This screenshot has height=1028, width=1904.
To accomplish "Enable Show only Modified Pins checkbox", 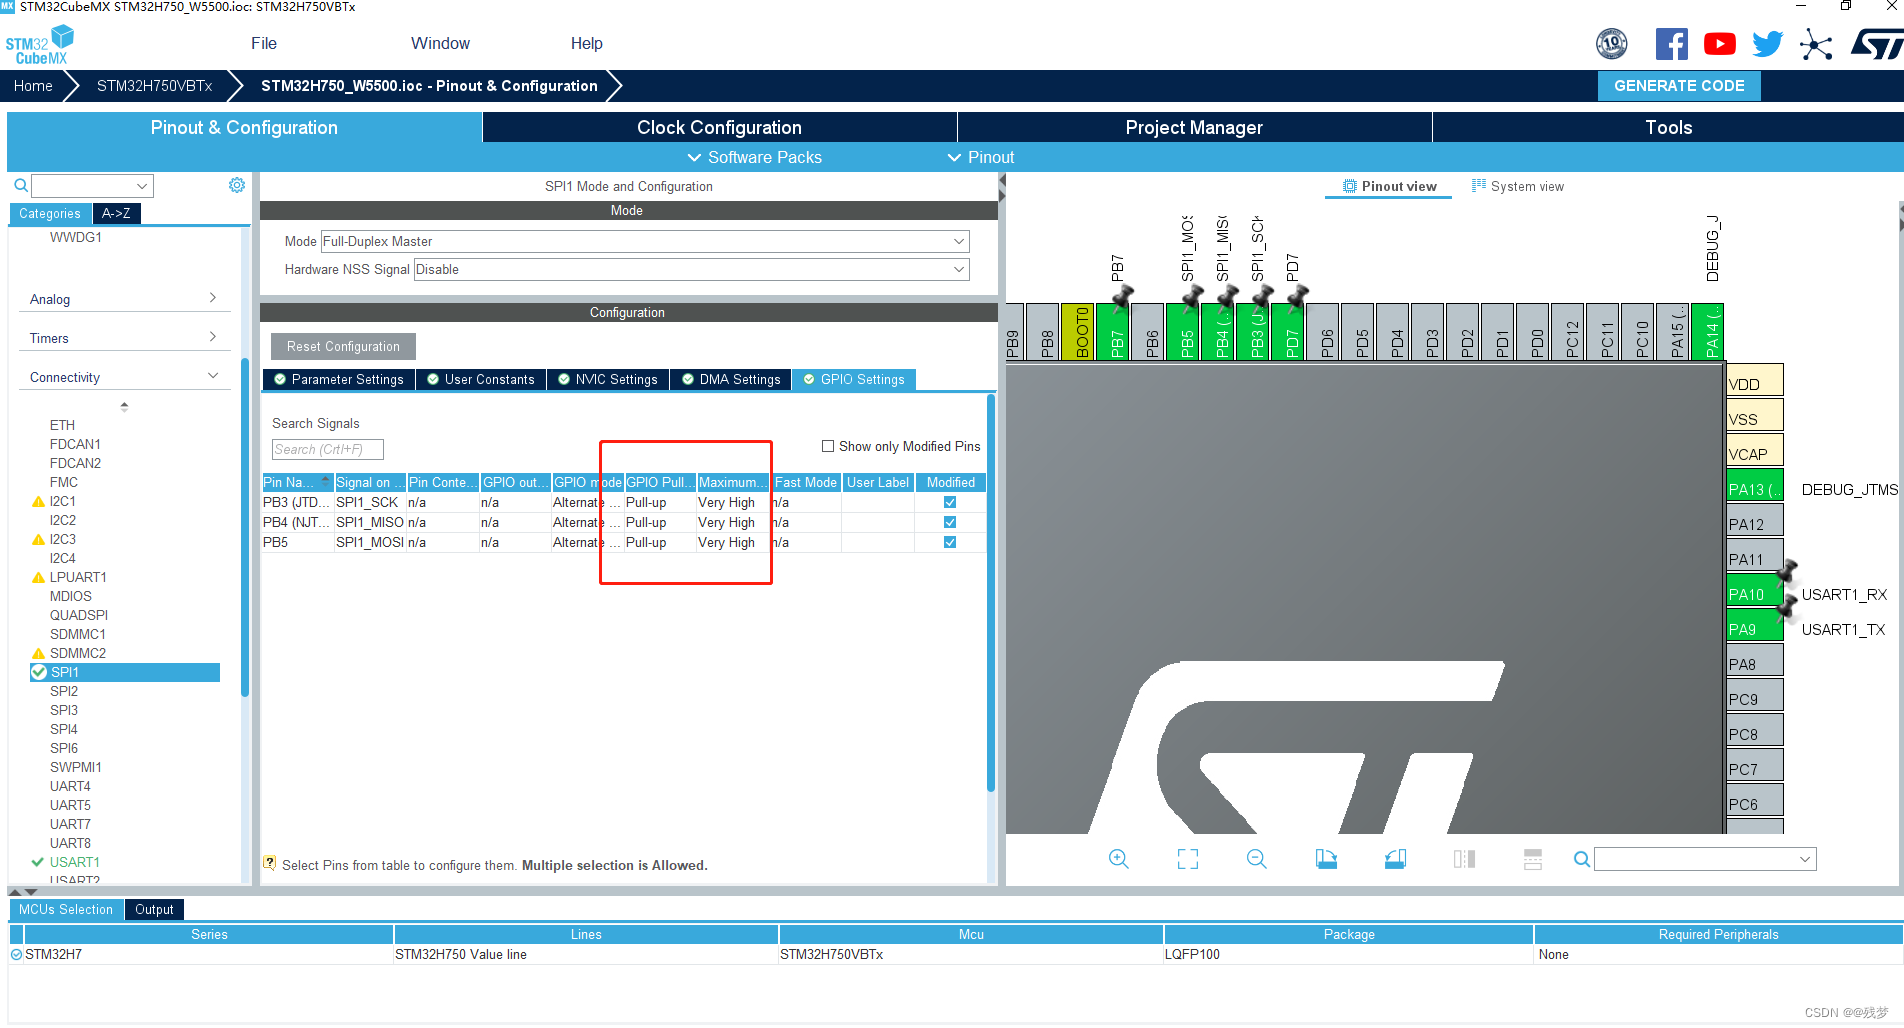I will click(828, 447).
